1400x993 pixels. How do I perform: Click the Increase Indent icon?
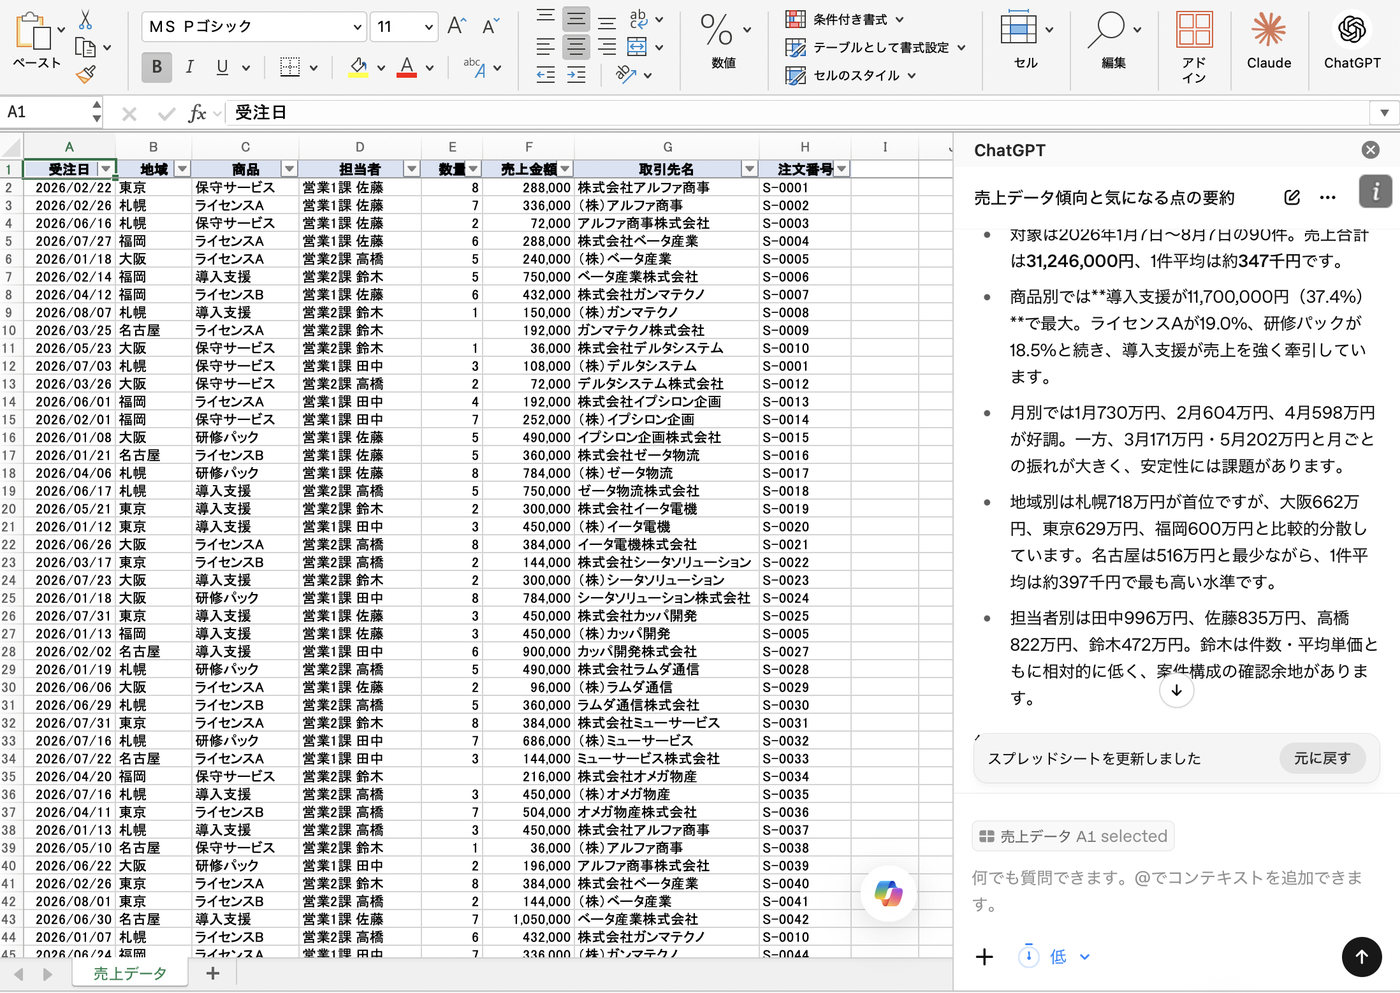576,74
